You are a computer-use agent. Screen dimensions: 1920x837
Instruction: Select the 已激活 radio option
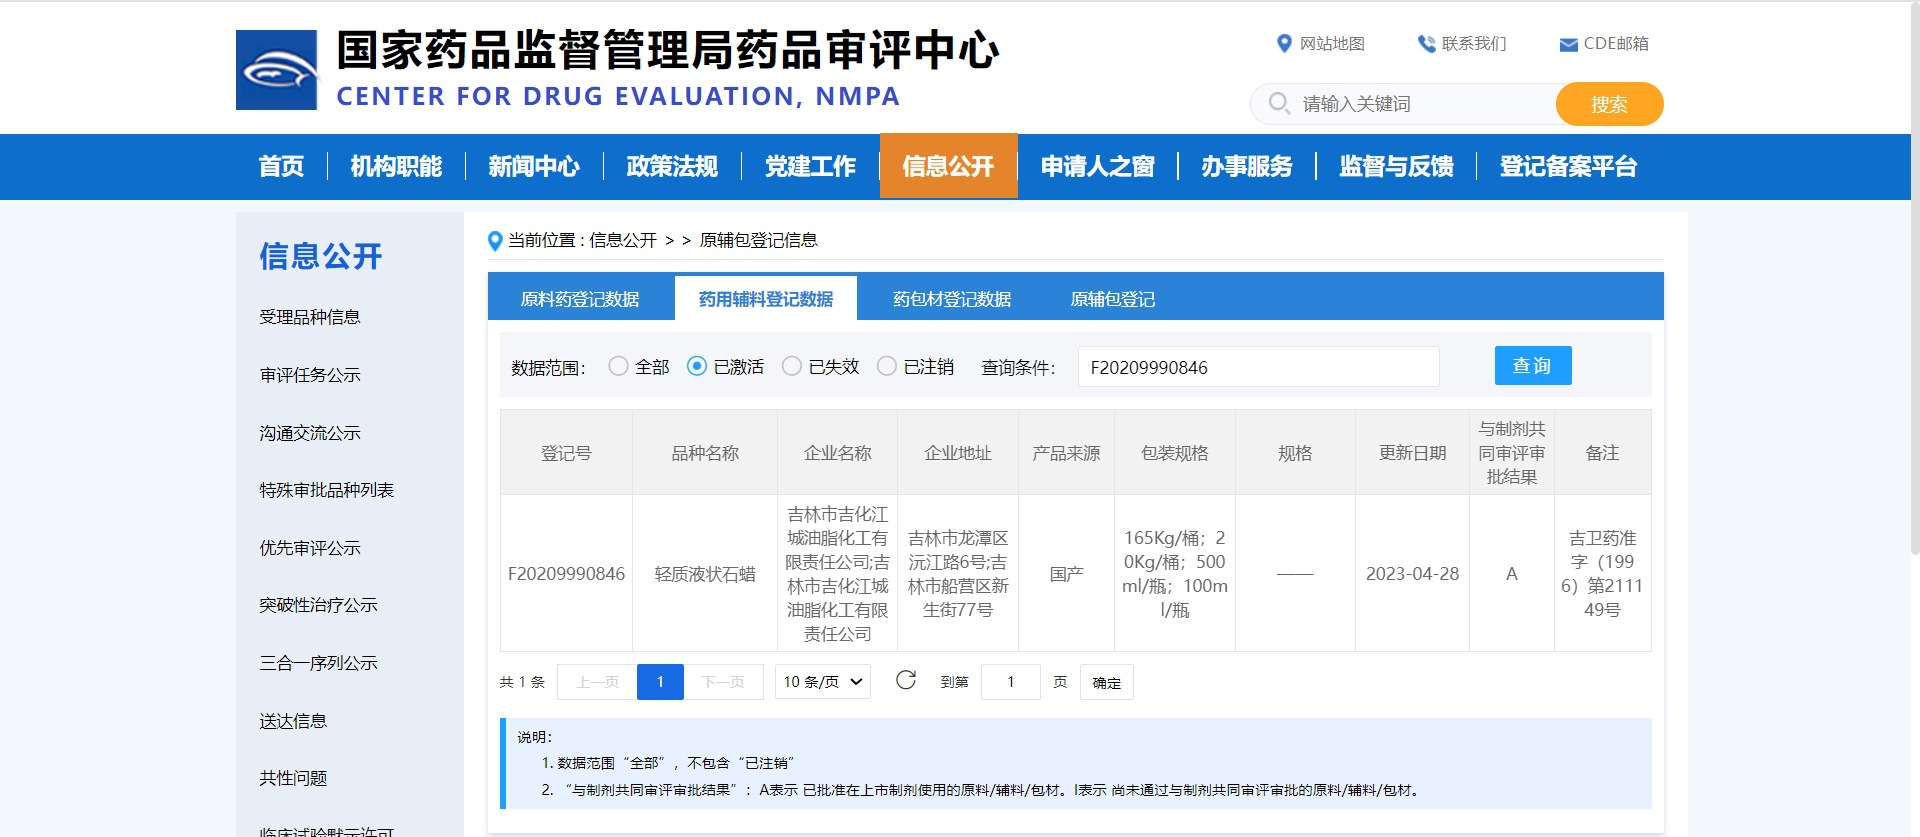click(x=697, y=366)
